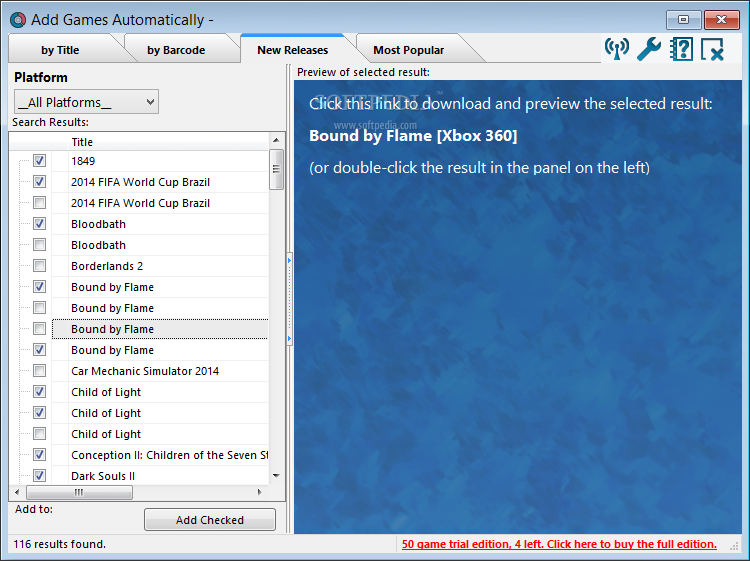Open the _All Platforms_ platform dropdown
This screenshot has width=750, height=561.
point(87,102)
